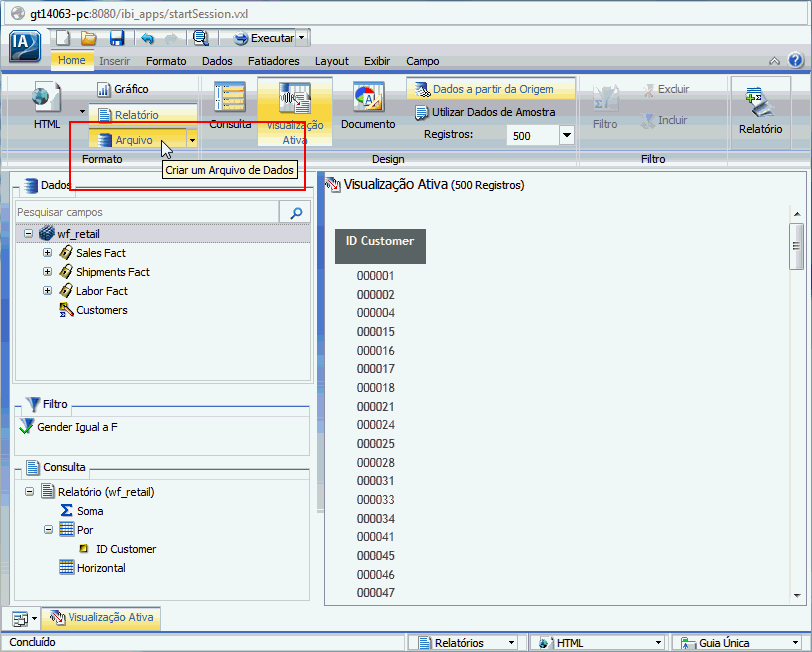
Task: Click the preview magnifier icon in toolbar
Action: 200,38
